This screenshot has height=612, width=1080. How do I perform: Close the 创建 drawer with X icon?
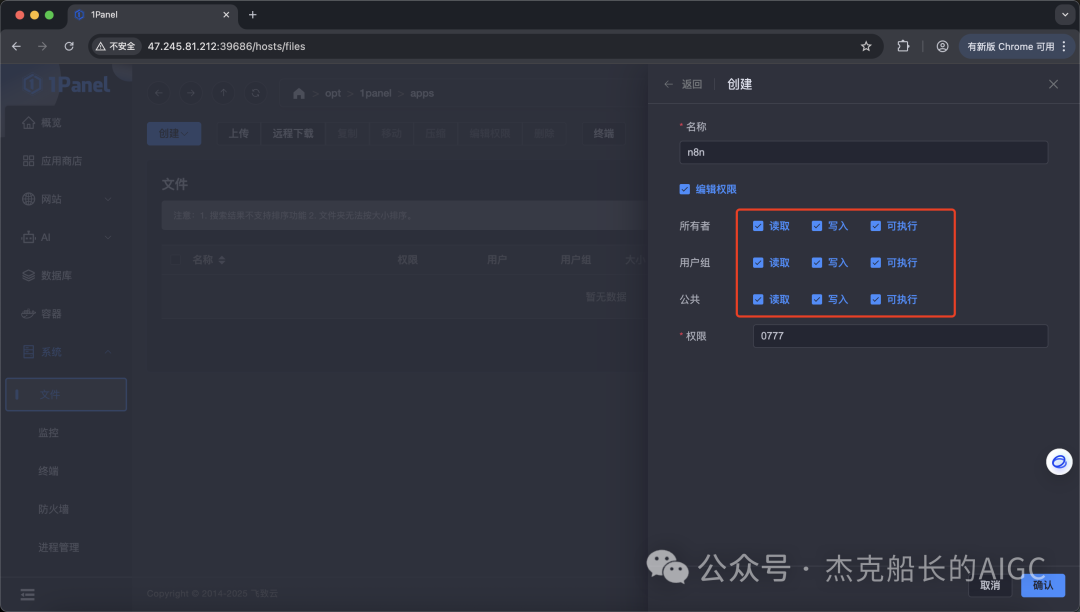click(x=1053, y=84)
